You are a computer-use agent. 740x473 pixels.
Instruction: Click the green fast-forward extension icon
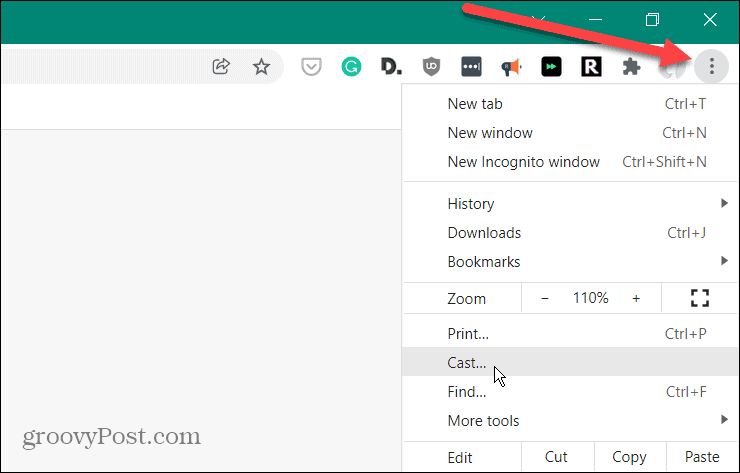click(x=551, y=67)
